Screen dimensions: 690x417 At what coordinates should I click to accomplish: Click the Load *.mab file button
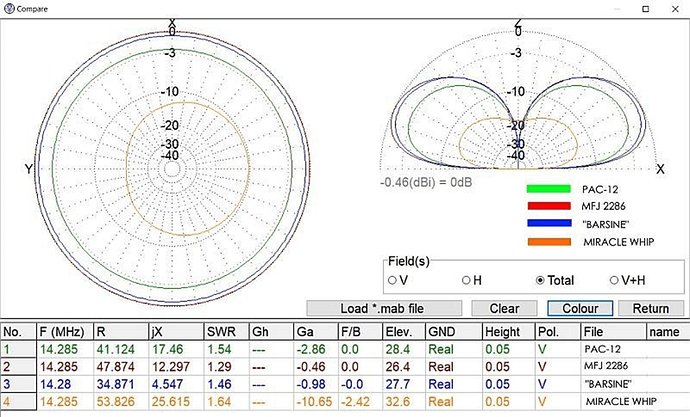tap(384, 308)
